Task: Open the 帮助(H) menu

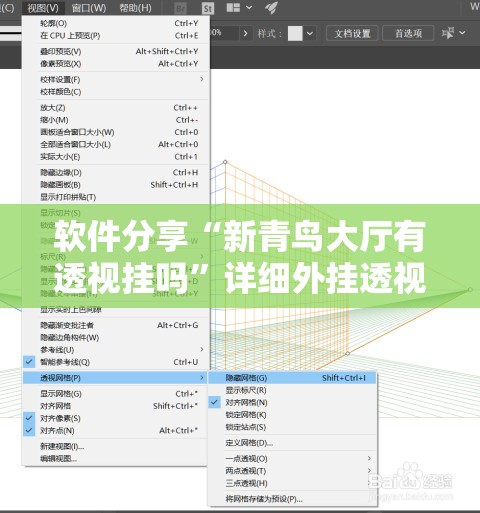Action: (135, 8)
